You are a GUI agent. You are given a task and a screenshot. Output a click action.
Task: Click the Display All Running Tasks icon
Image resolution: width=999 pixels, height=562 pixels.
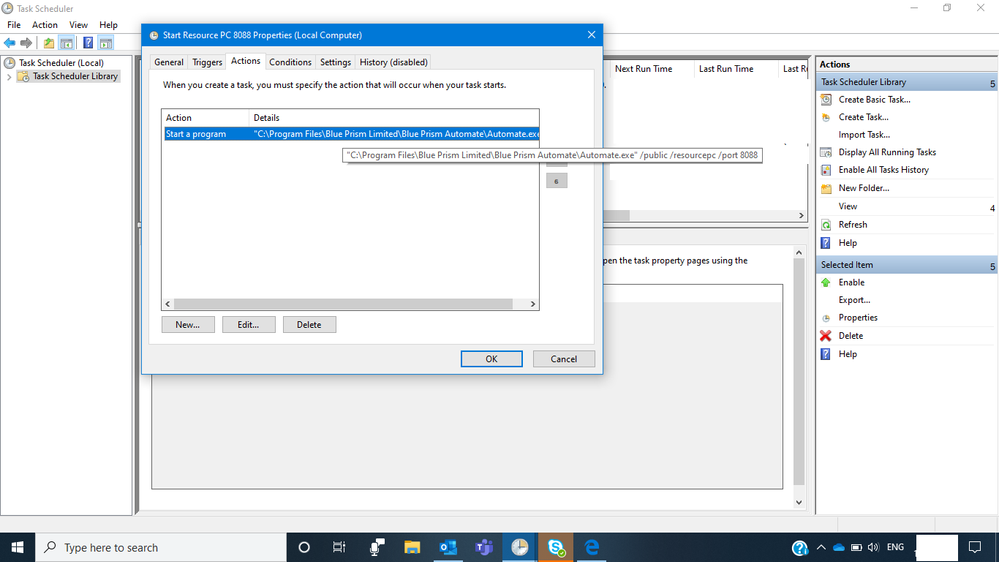click(826, 152)
